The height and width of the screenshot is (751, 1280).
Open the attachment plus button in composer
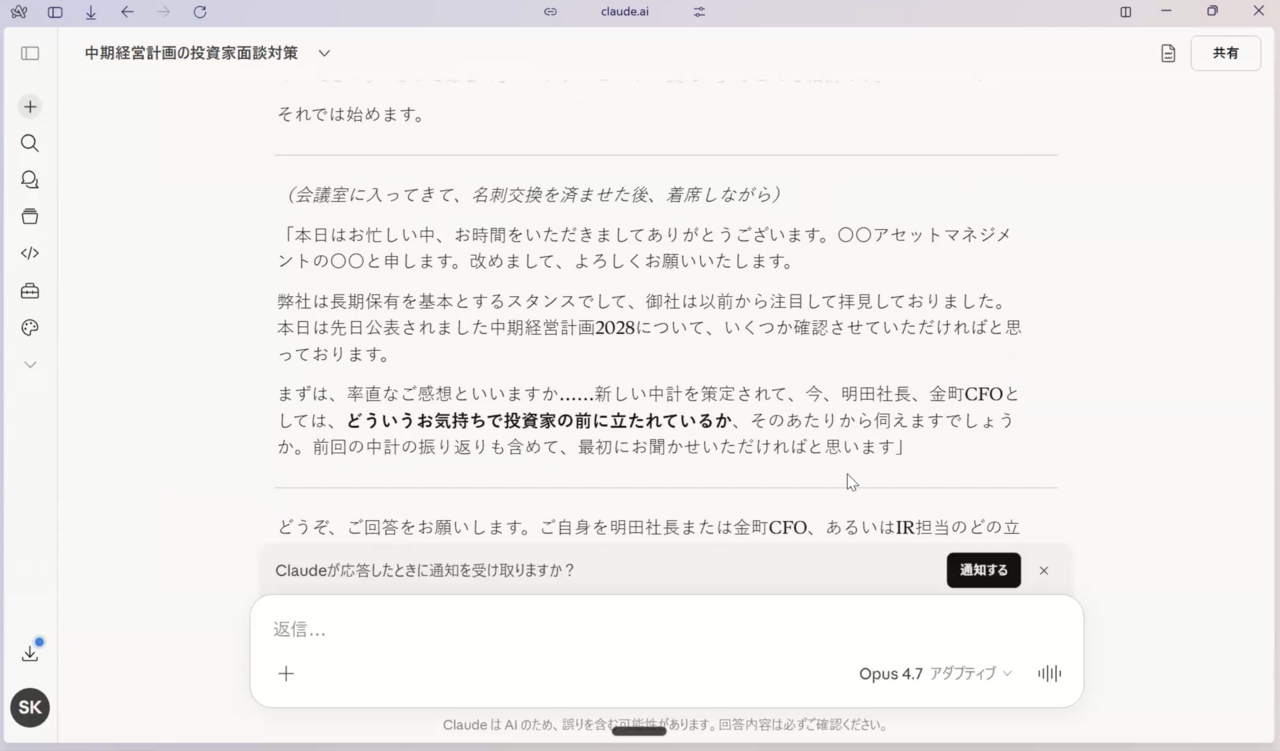(286, 673)
